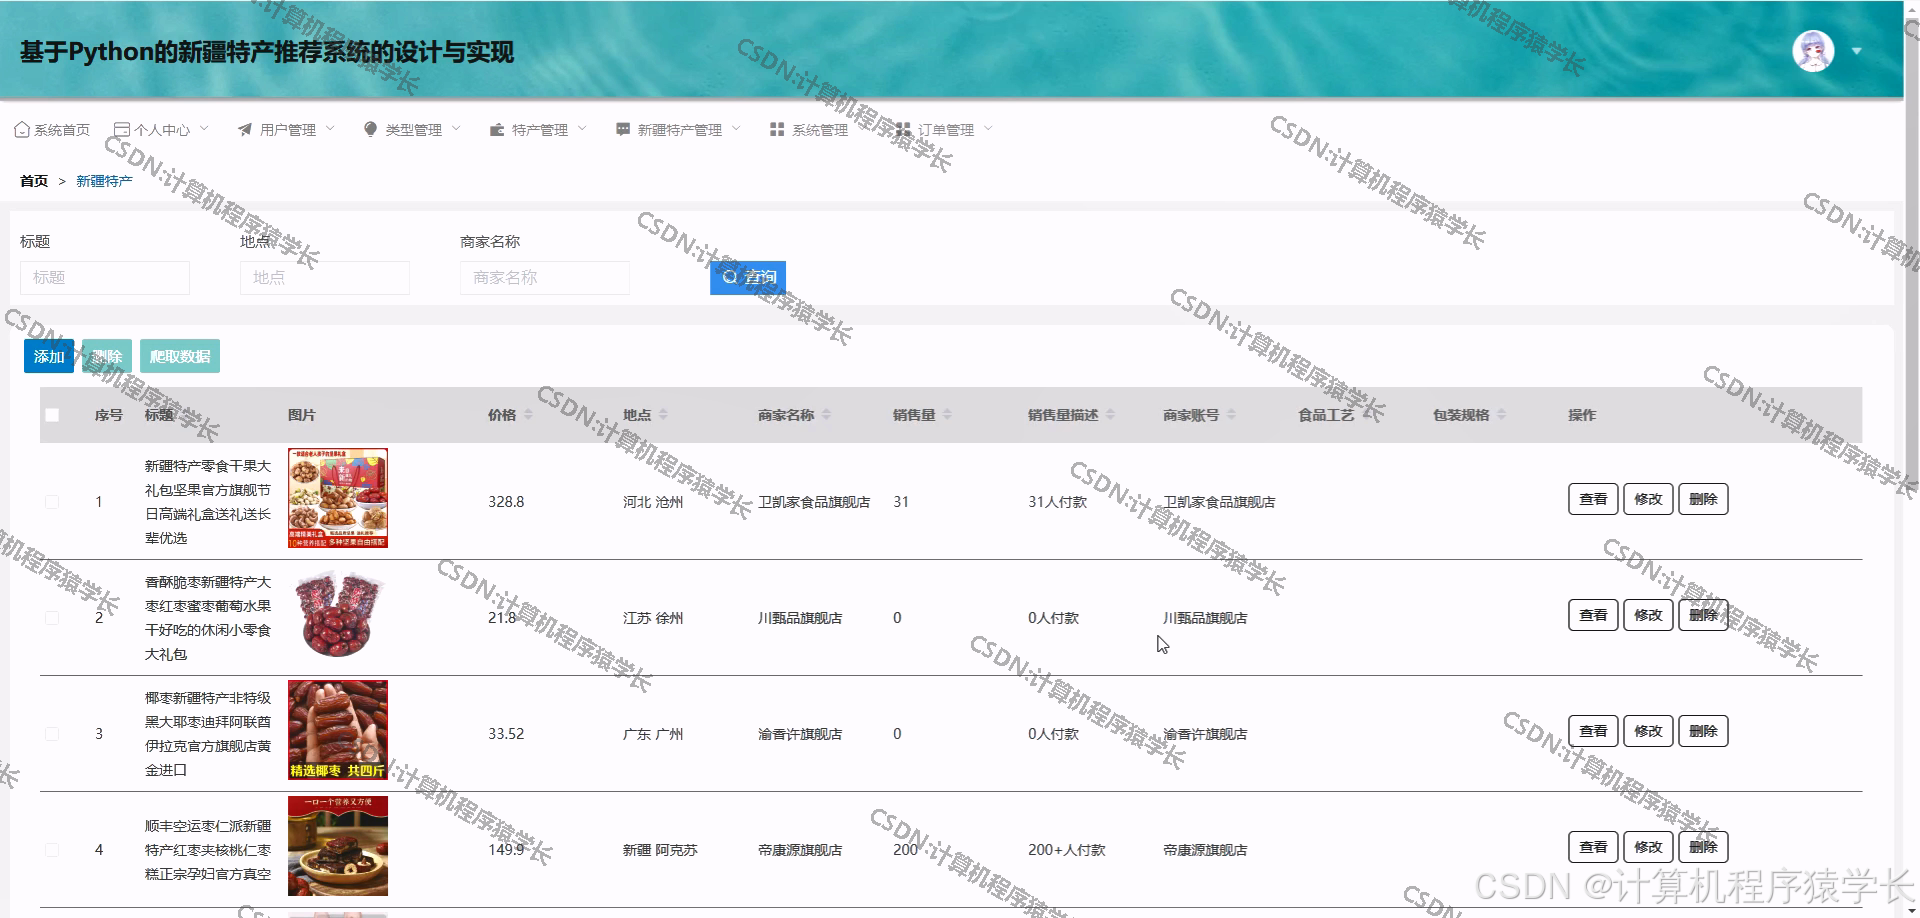Sort by 销售量 using its sort arrows

click(x=947, y=415)
